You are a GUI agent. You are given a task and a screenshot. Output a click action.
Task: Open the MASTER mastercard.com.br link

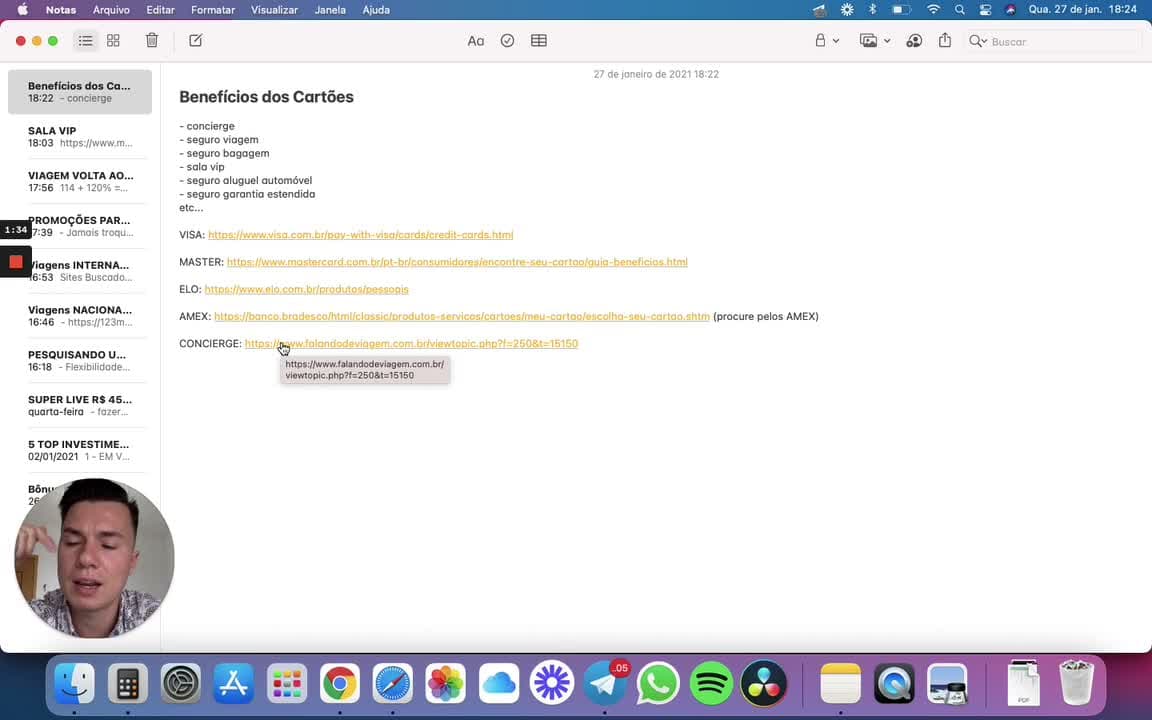click(x=457, y=262)
